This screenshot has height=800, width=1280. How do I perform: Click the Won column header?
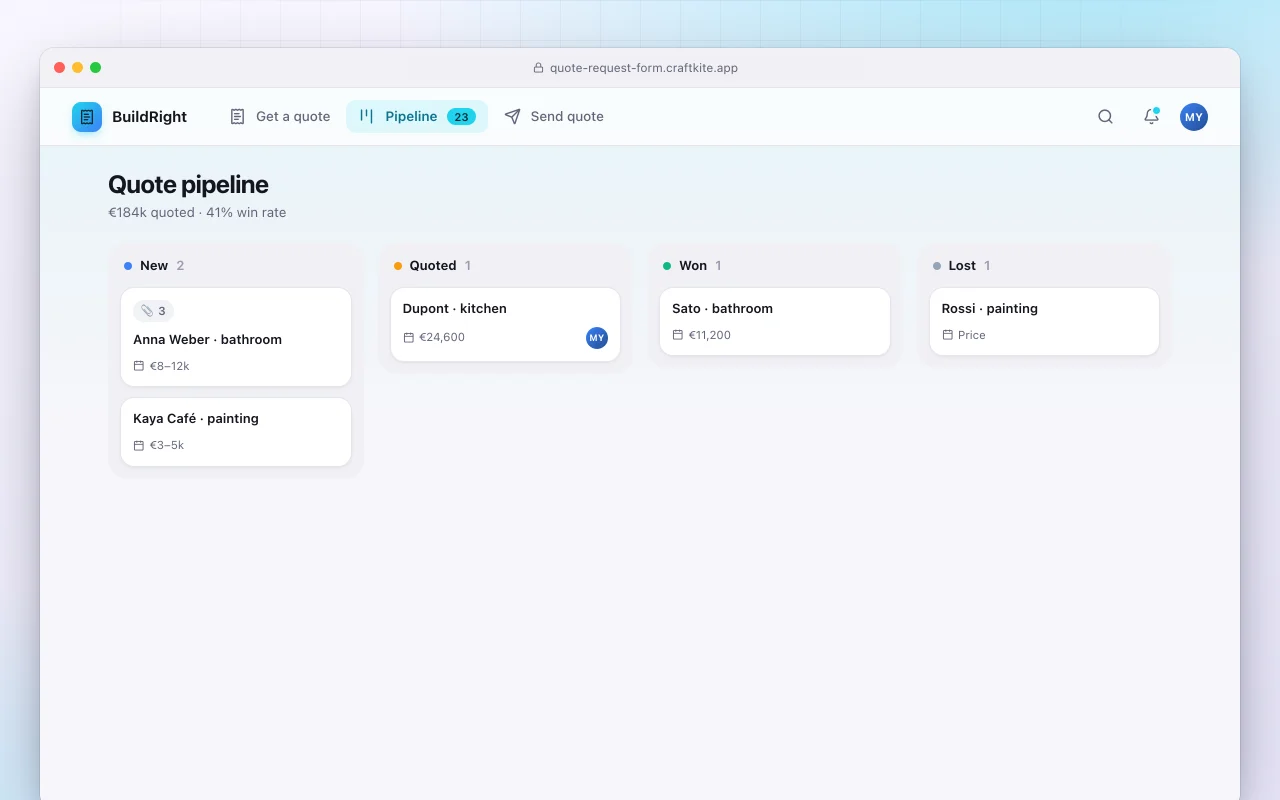[693, 266]
